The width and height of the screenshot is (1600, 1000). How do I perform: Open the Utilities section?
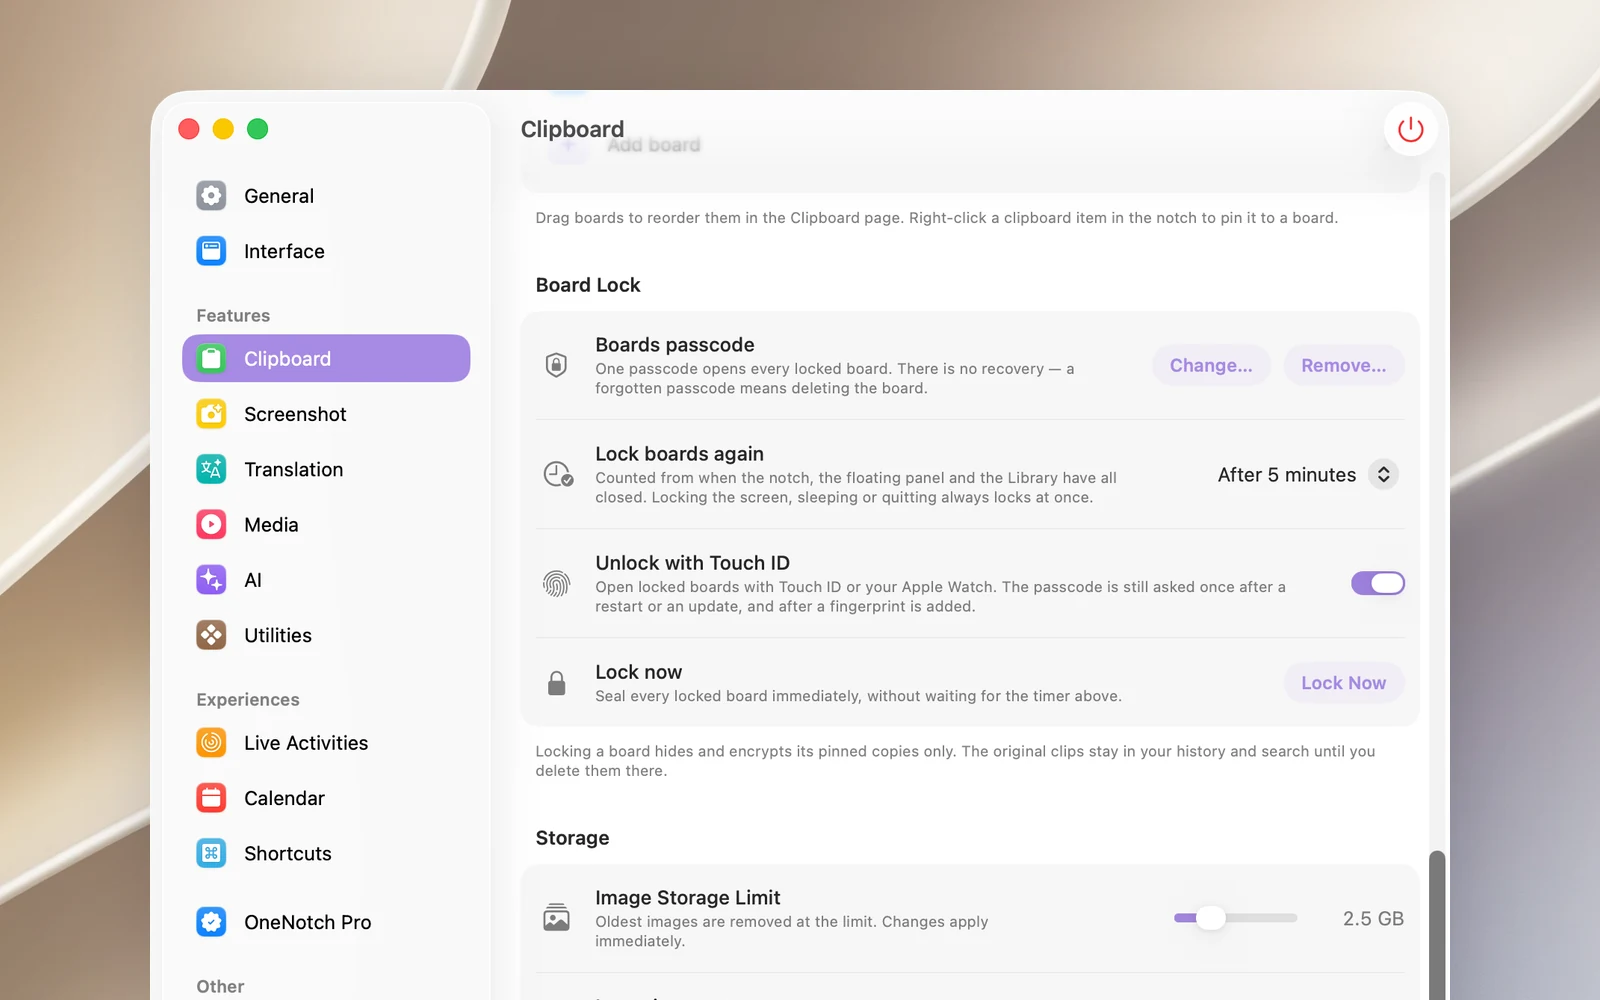coord(326,635)
